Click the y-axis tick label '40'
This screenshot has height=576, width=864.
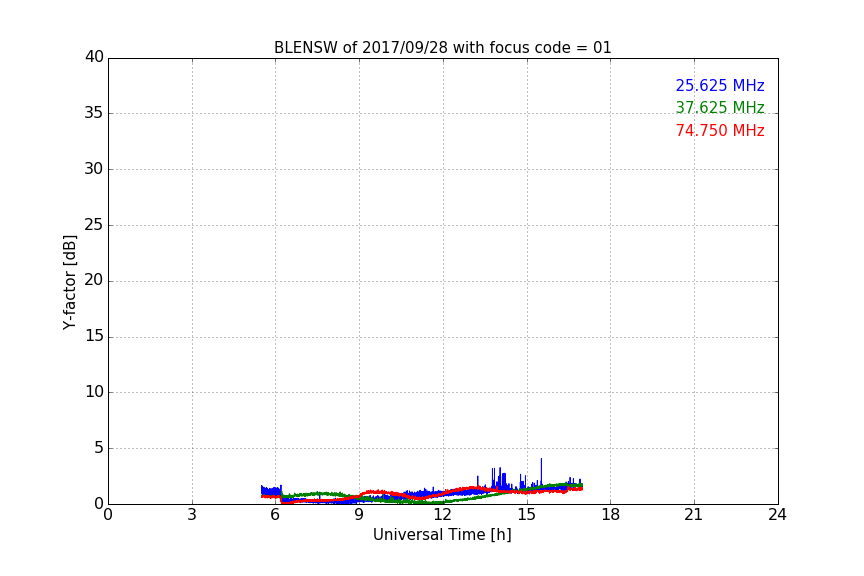tap(94, 57)
